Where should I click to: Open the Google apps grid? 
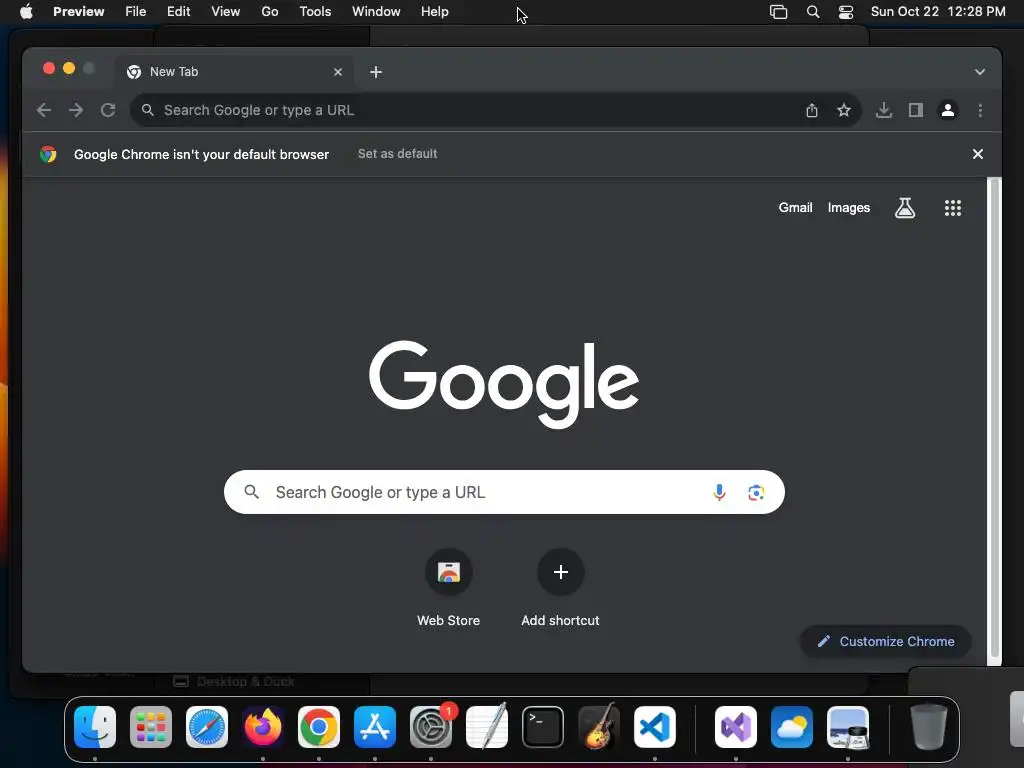[x=953, y=208]
